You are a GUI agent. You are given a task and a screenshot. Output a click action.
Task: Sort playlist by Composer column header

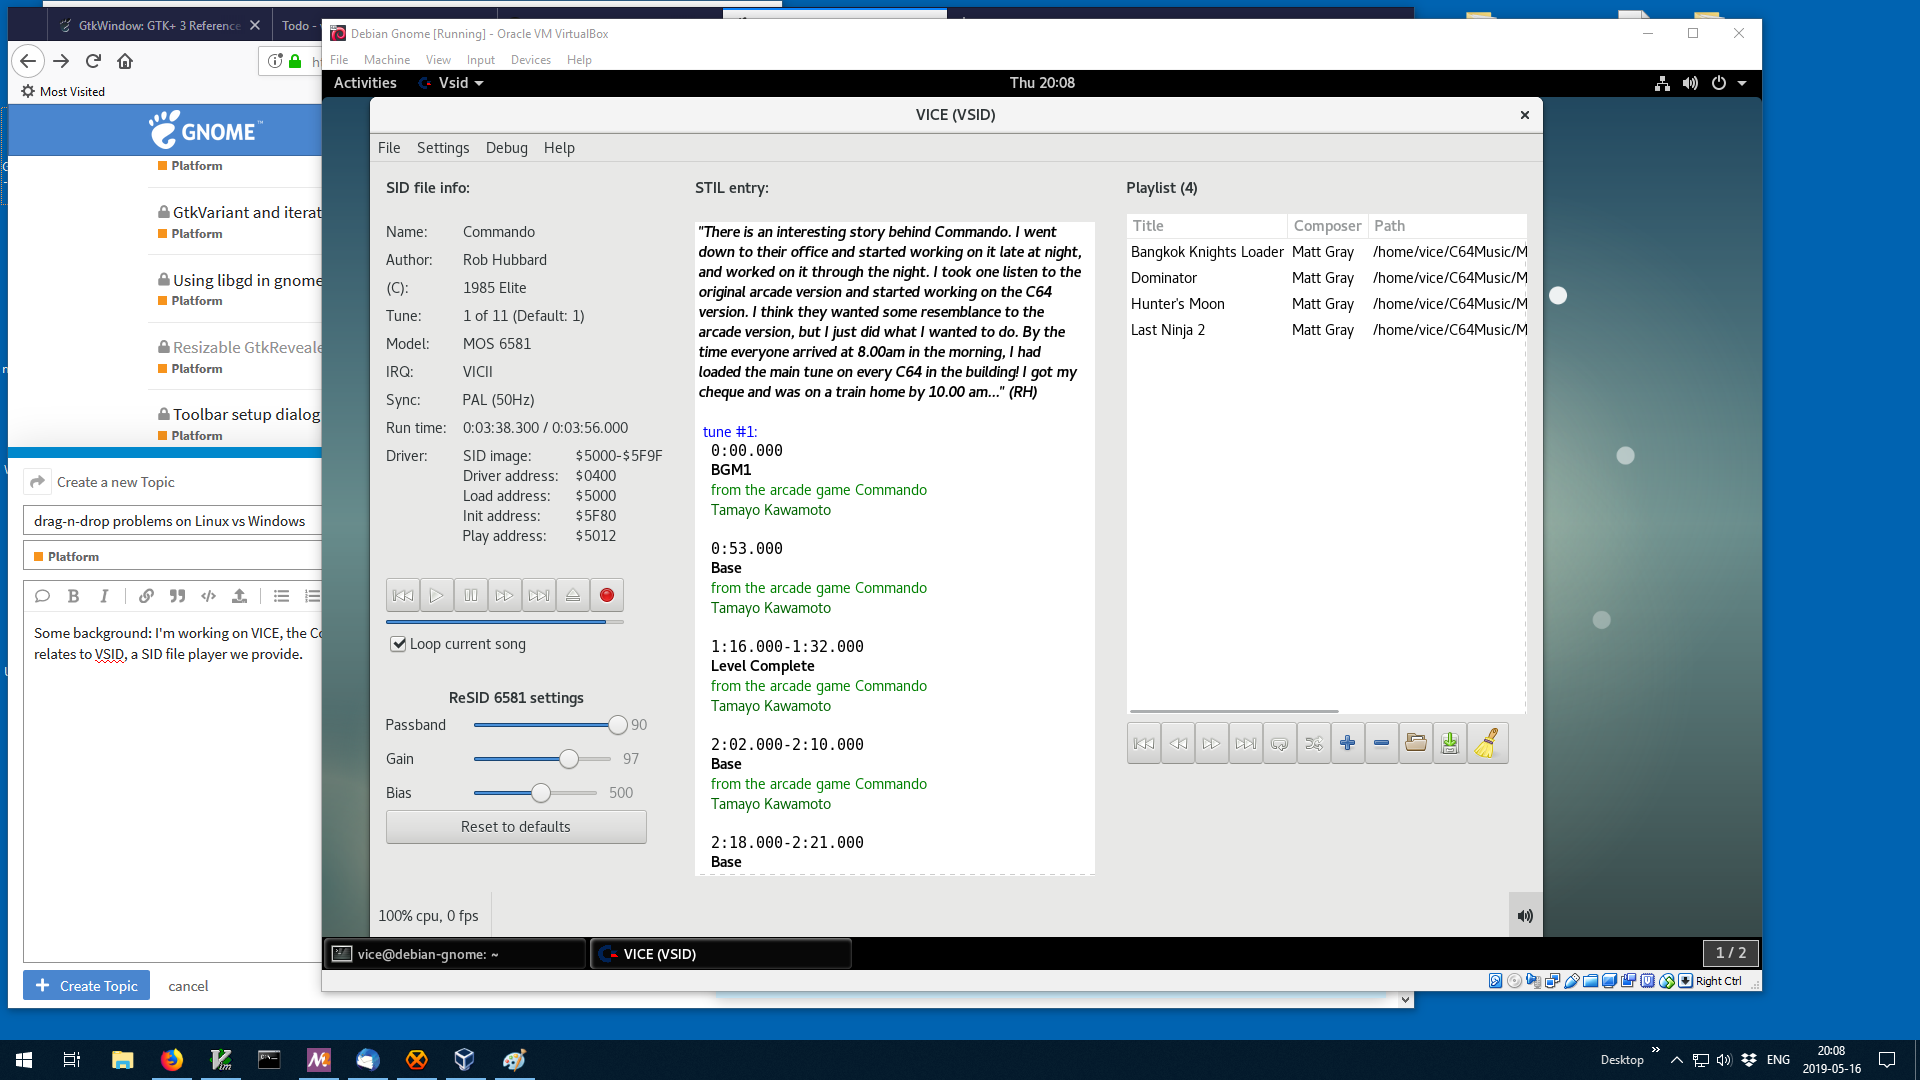tap(1328, 226)
